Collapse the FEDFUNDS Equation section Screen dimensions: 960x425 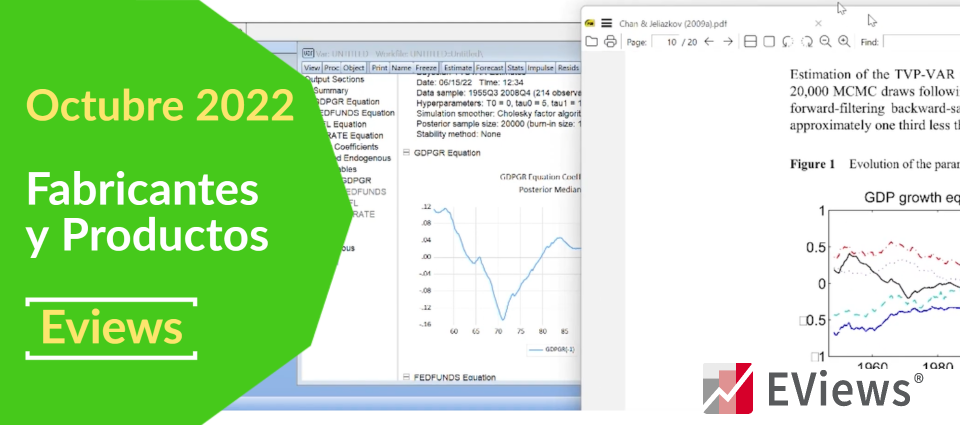406,377
